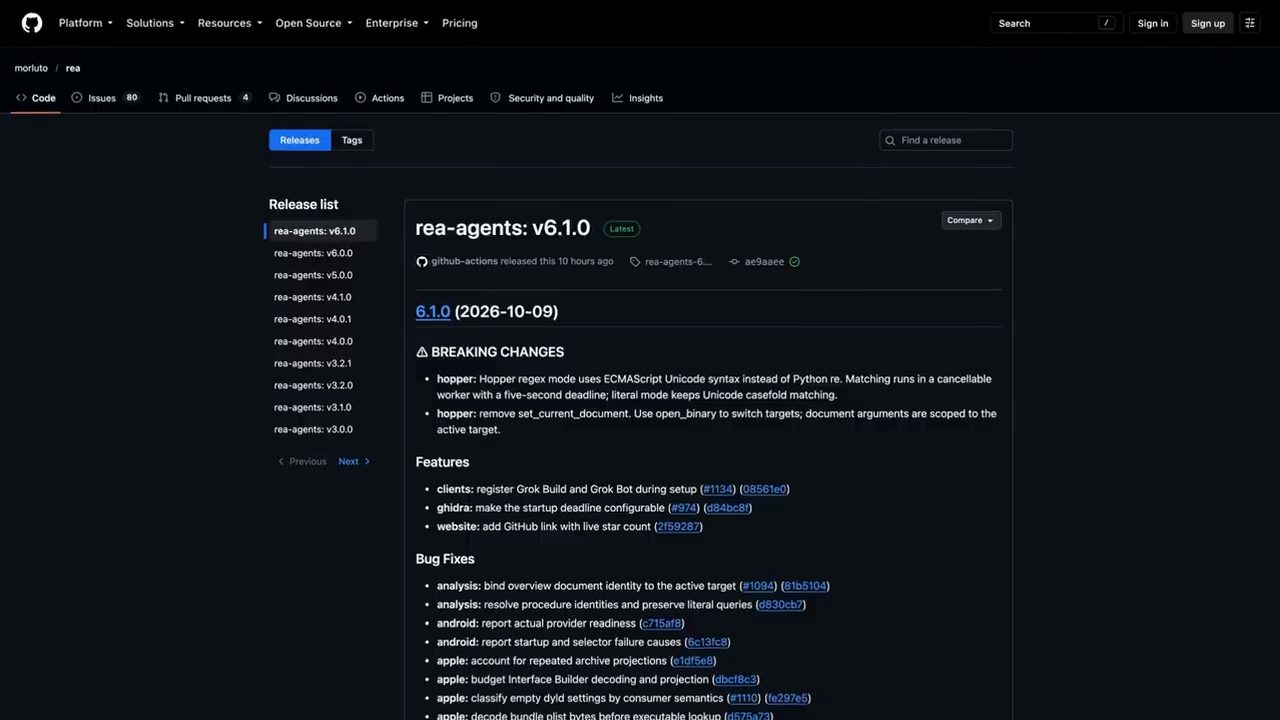Image resolution: width=1280 pixels, height=720 pixels.
Task: Open pull request #1110 link
Action: click(743, 698)
